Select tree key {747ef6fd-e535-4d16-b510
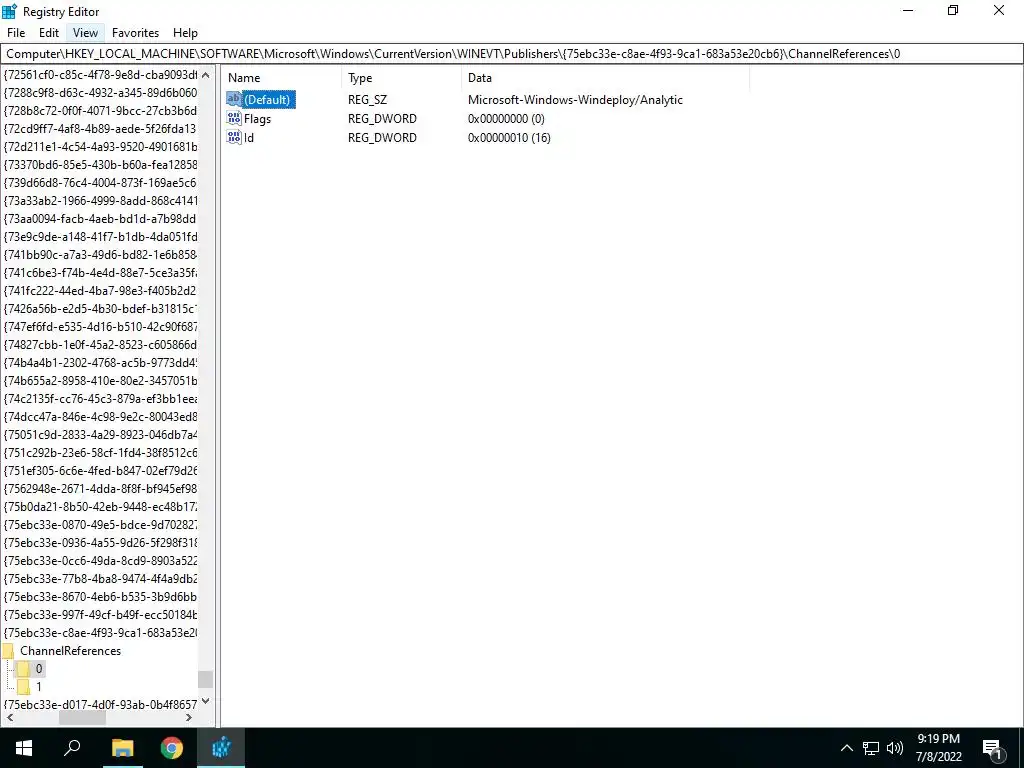This screenshot has height=768, width=1024. (x=100, y=327)
